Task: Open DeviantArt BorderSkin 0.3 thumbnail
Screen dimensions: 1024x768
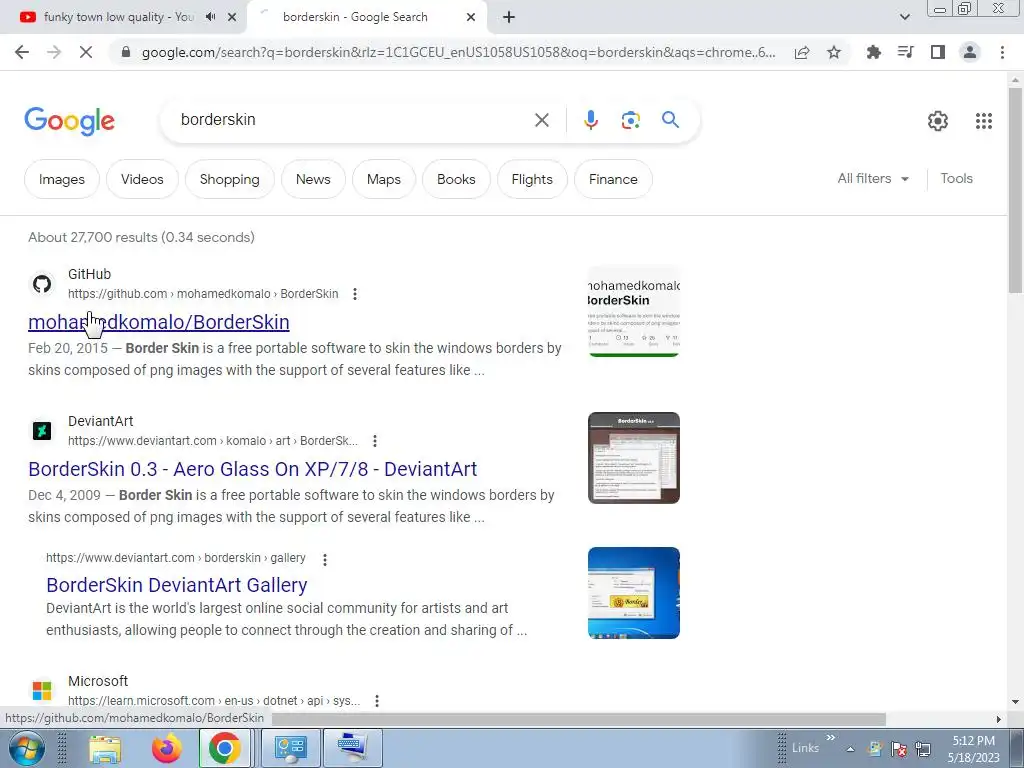Action: pyautogui.click(x=633, y=458)
